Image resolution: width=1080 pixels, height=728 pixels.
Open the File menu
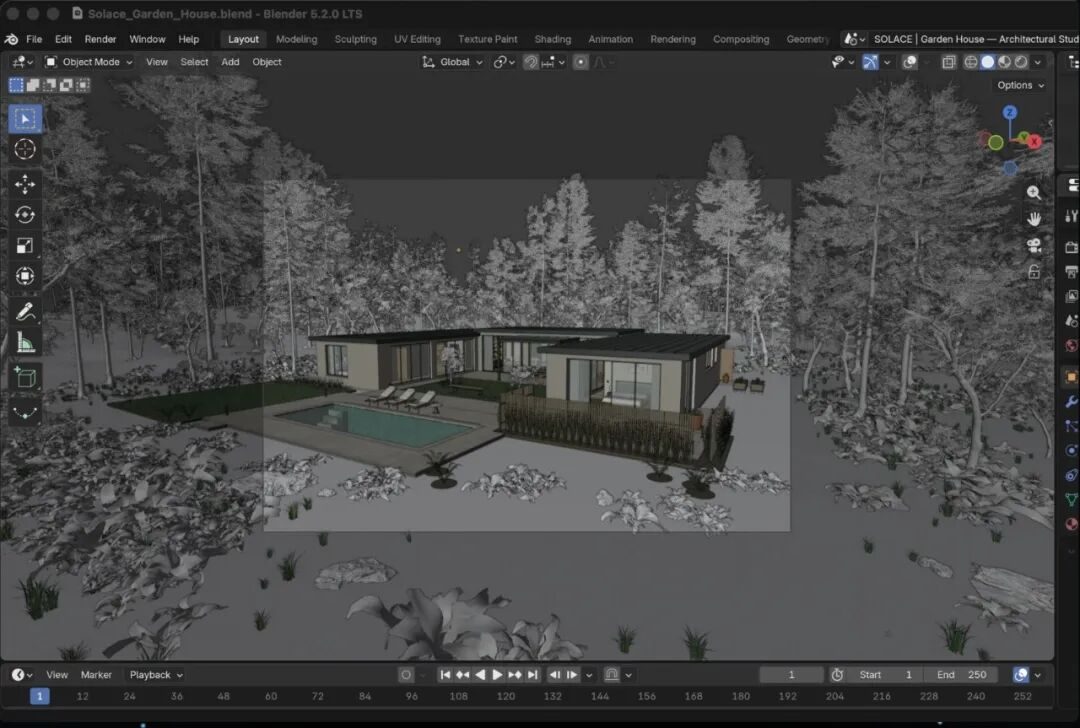tap(34, 39)
